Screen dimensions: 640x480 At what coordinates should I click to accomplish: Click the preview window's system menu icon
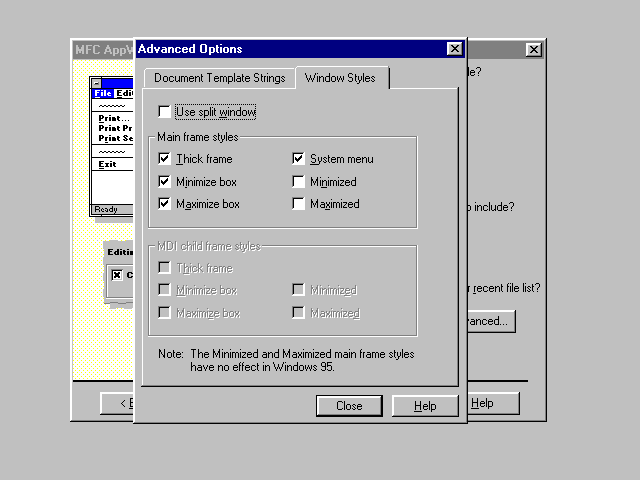(97, 83)
